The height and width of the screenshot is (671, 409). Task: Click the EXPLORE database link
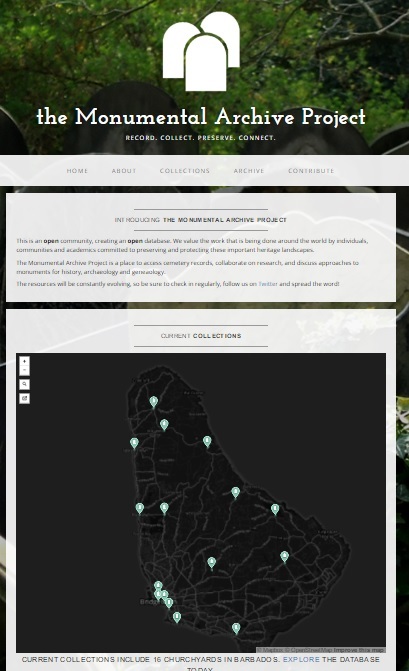pyautogui.click(x=301, y=659)
